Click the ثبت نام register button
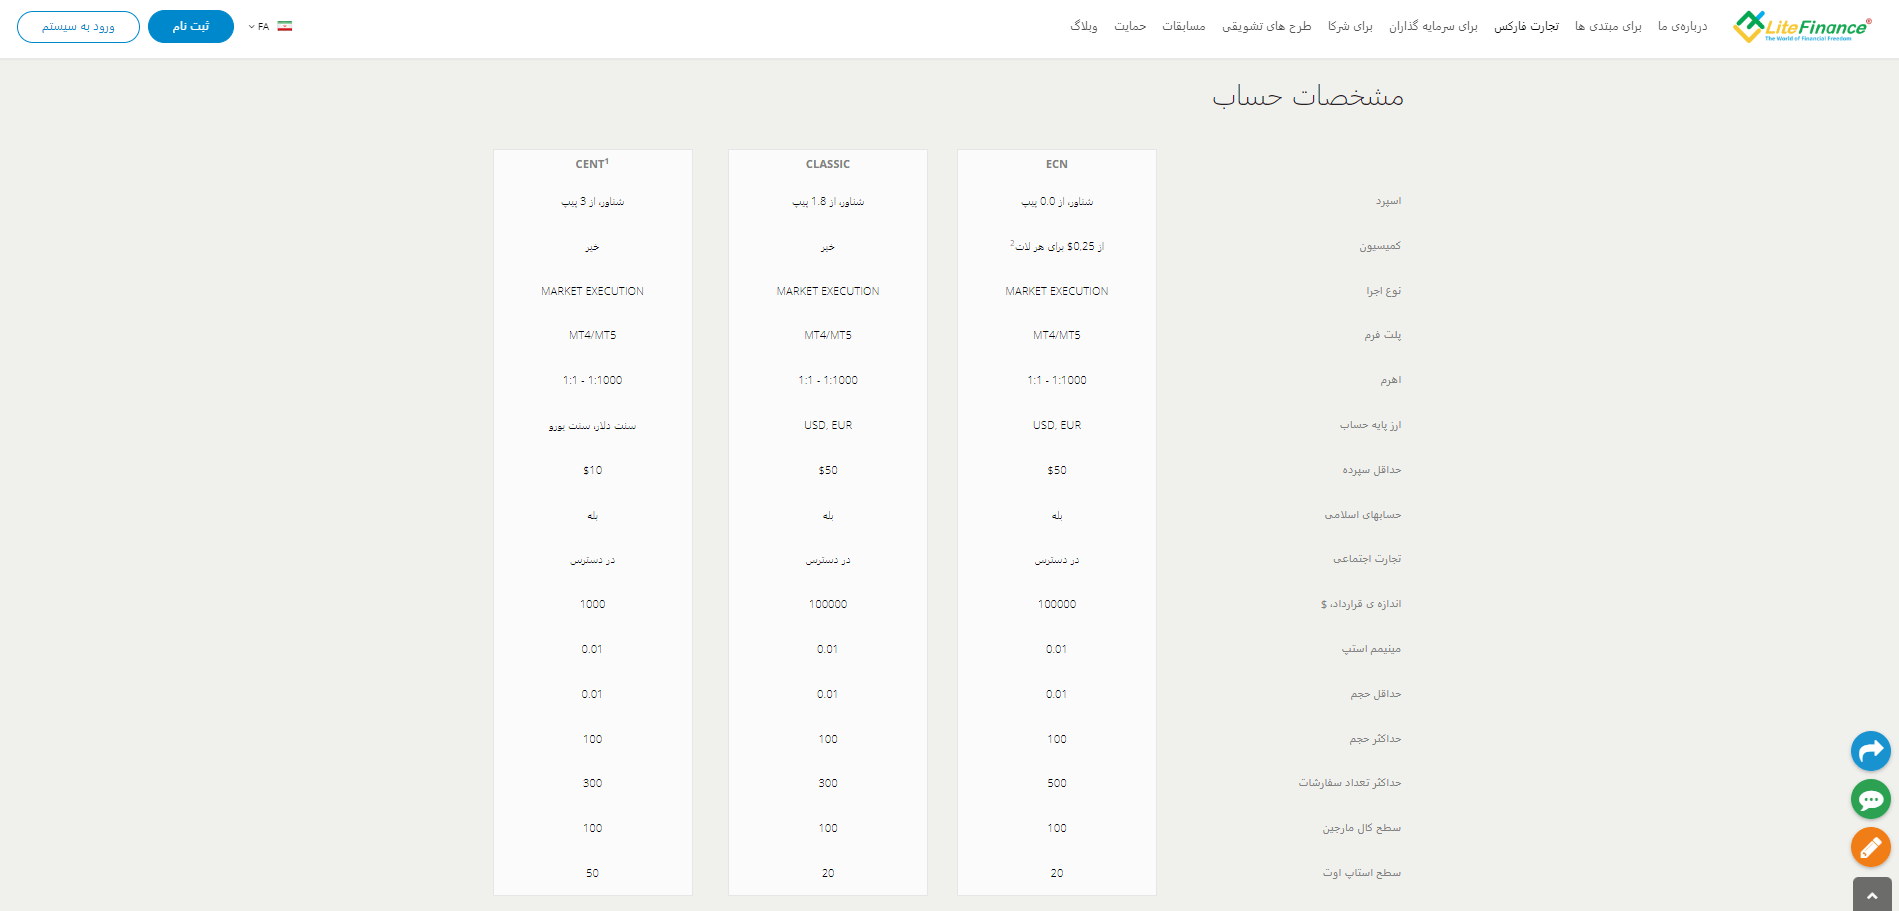This screenshot has height=911, width=1899. tap(191, 26)
